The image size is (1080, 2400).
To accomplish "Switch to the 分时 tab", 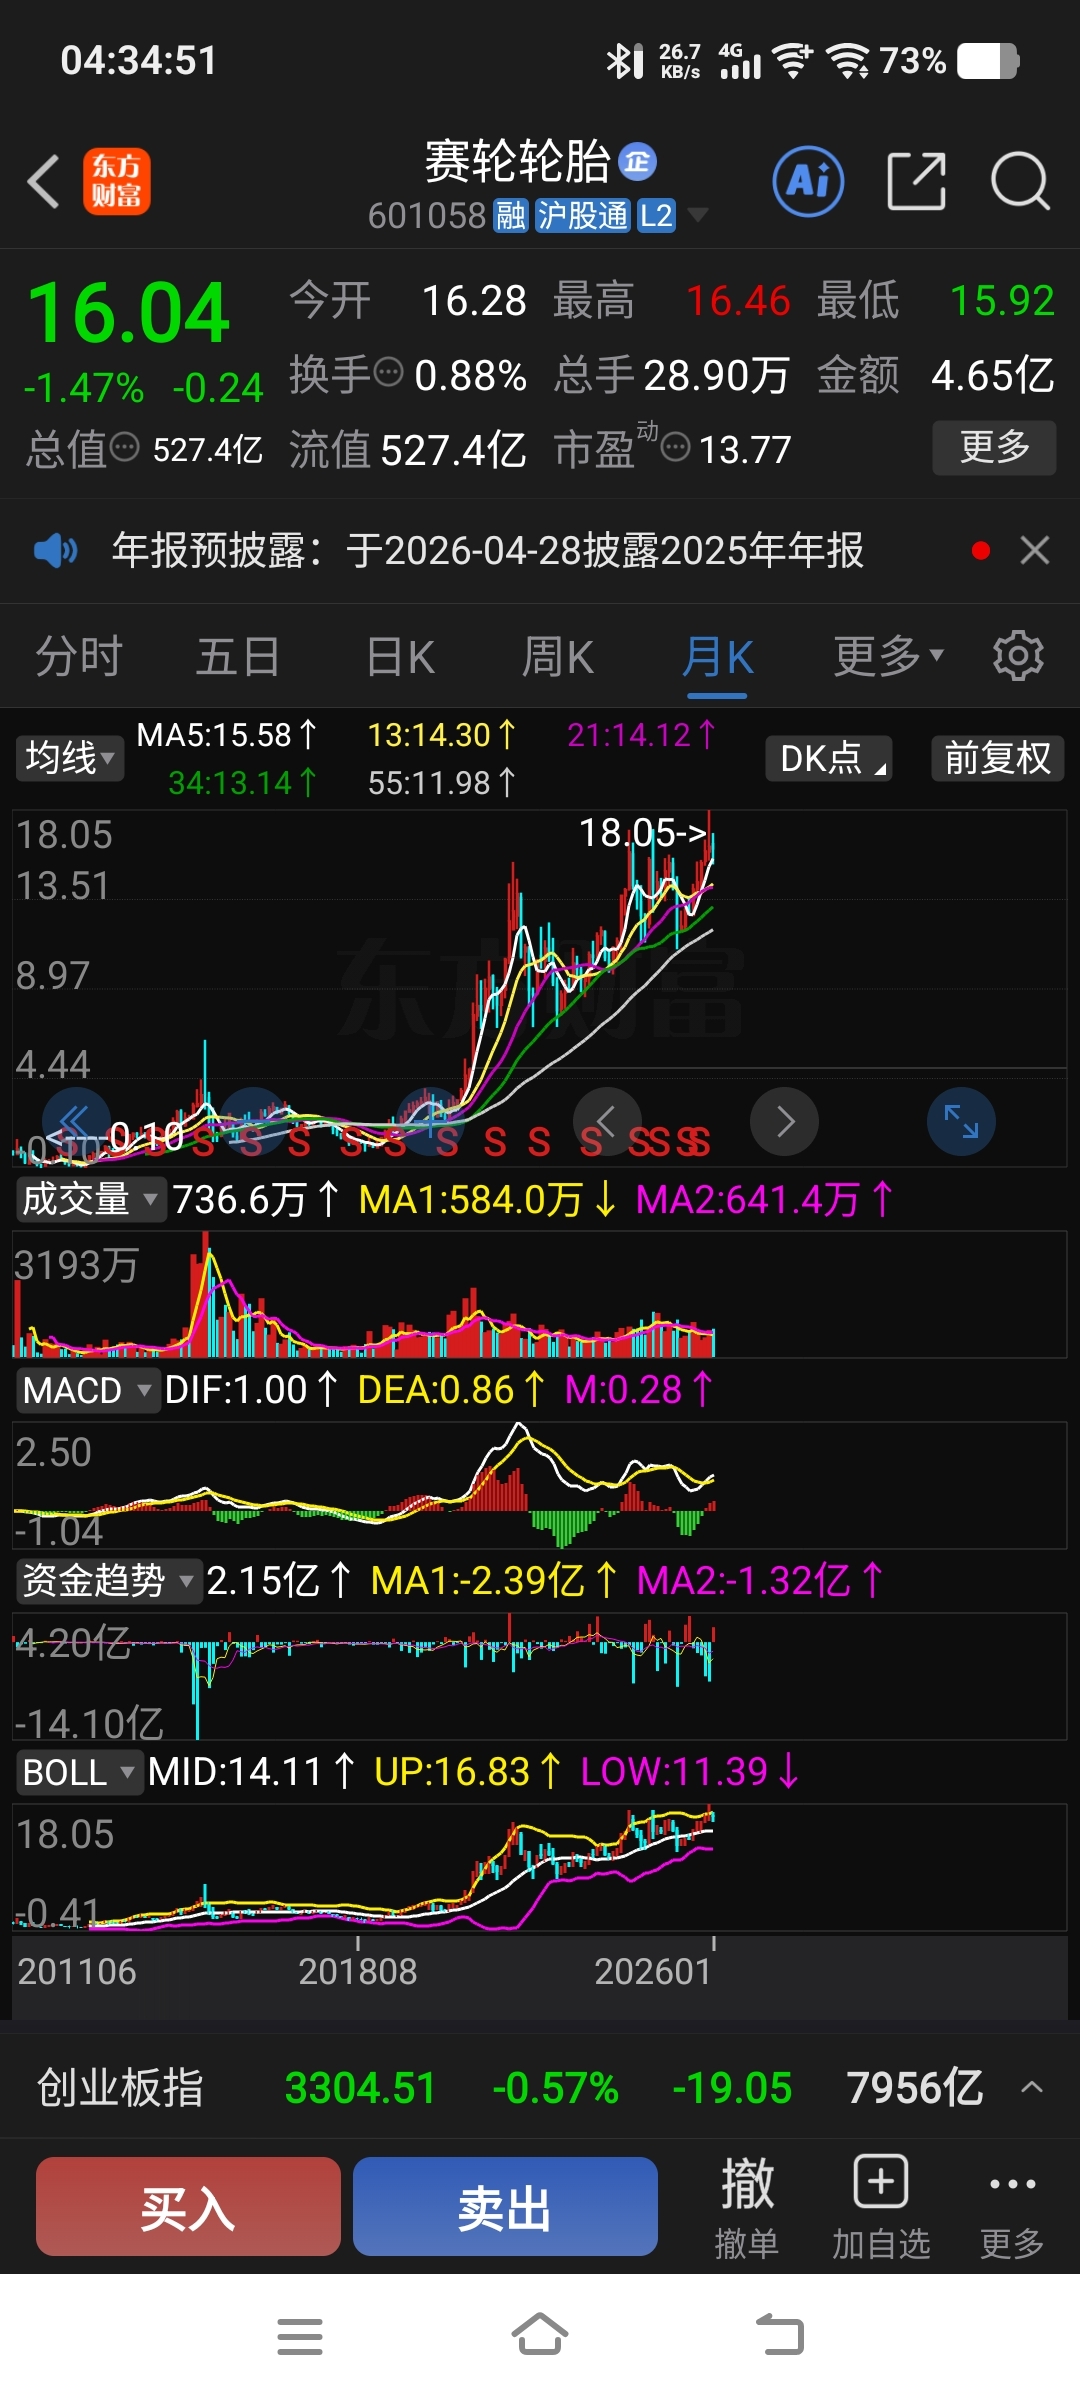I will click(79, 658).
